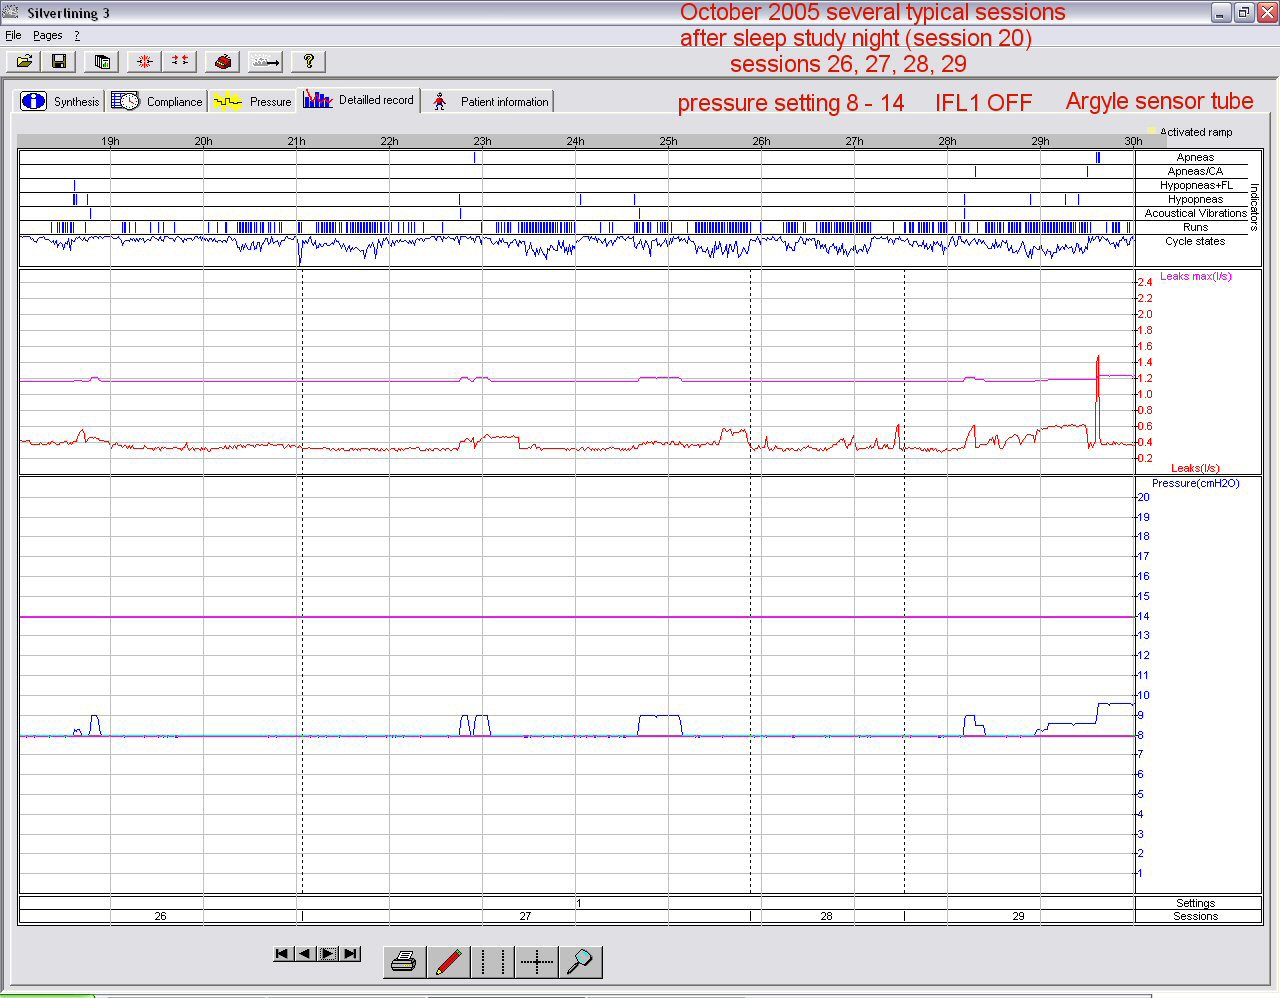Open the File menu
The width and height of the screenshot is (1280, 998).
(13, 35)
